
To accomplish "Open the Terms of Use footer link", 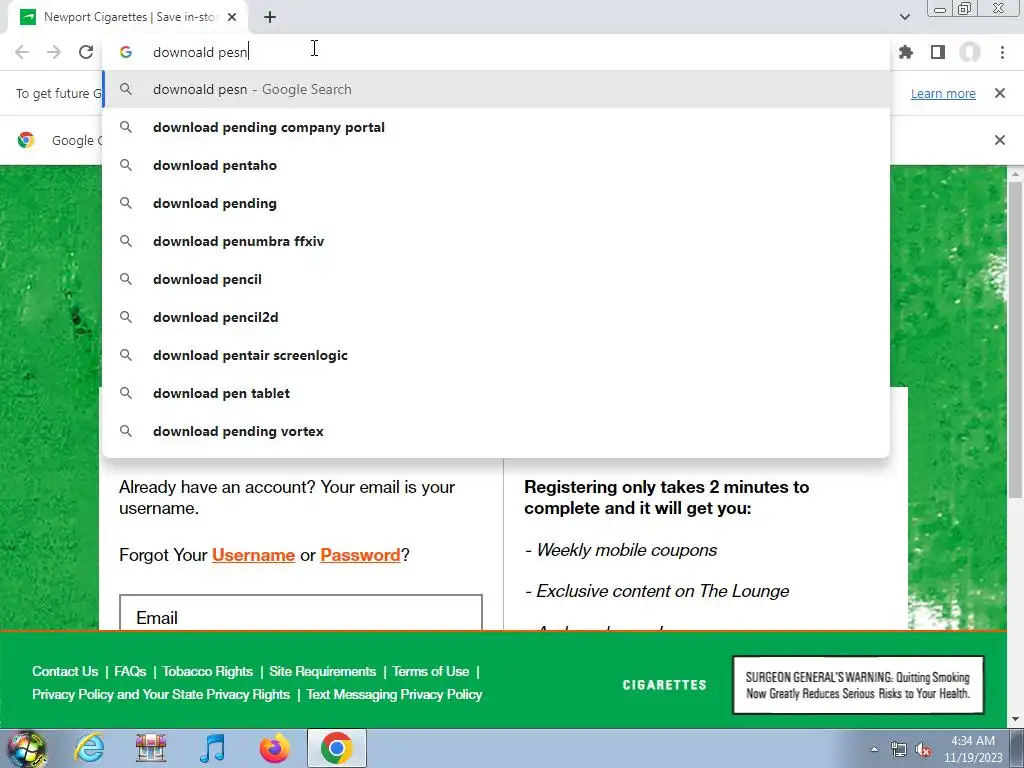I will point(430,671).
